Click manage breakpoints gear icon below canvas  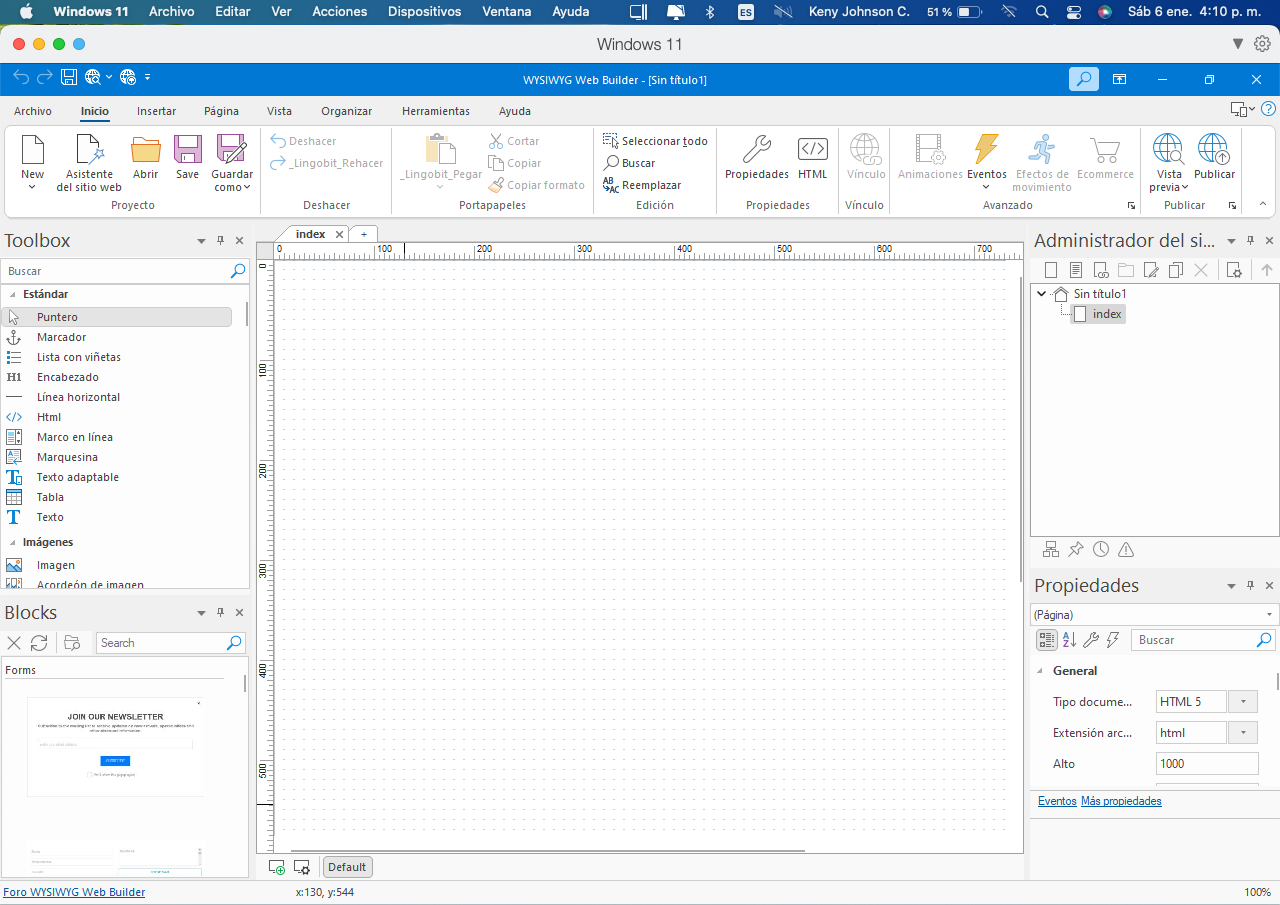click(301, 867)
